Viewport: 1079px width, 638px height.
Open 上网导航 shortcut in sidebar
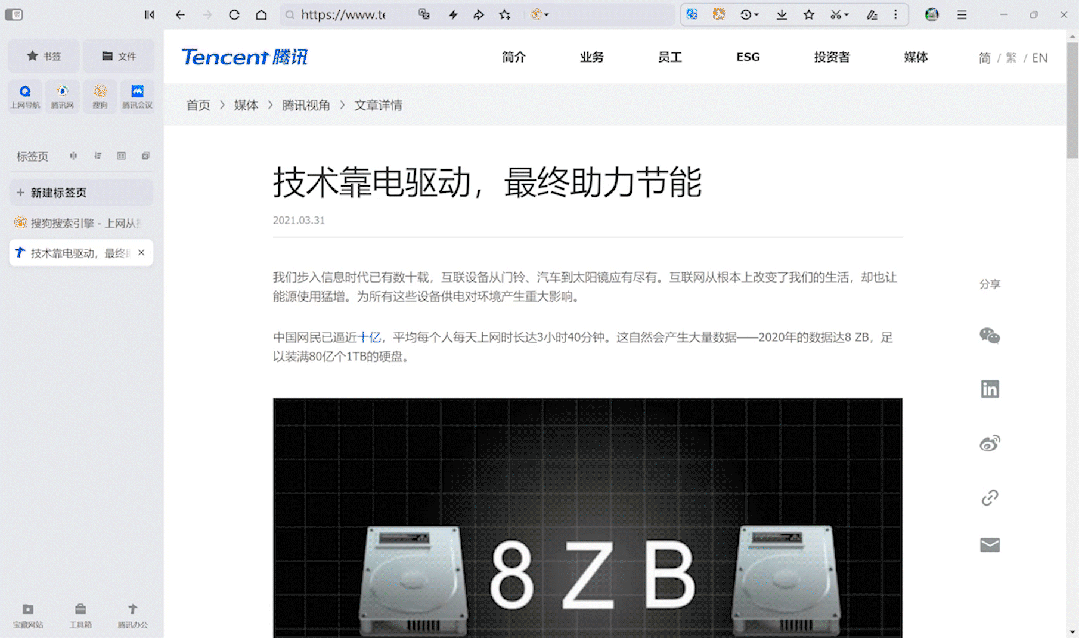pyautogui.click(x=25, y=96)
